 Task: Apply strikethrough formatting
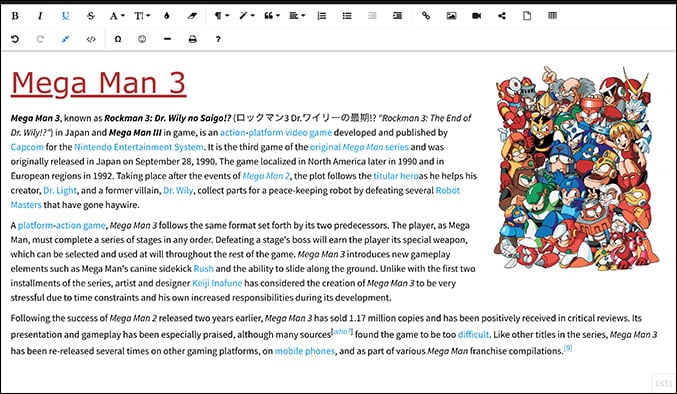click(91, 16)
